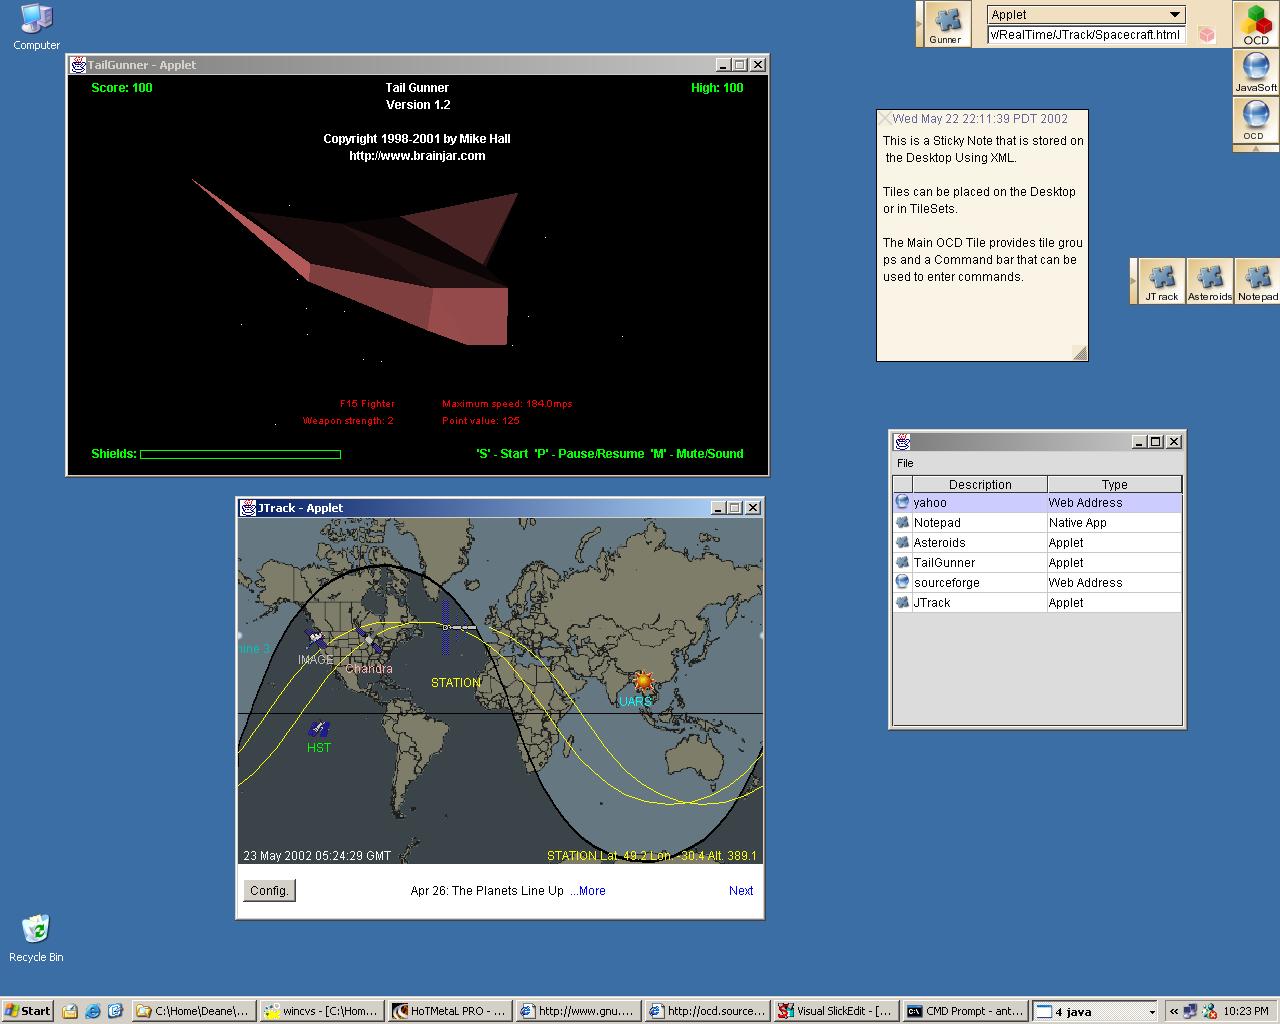Collapse the OCD tile column using bottom arrow
The width and height of the screenshot is (1280, 1024).
point(1255,148)
